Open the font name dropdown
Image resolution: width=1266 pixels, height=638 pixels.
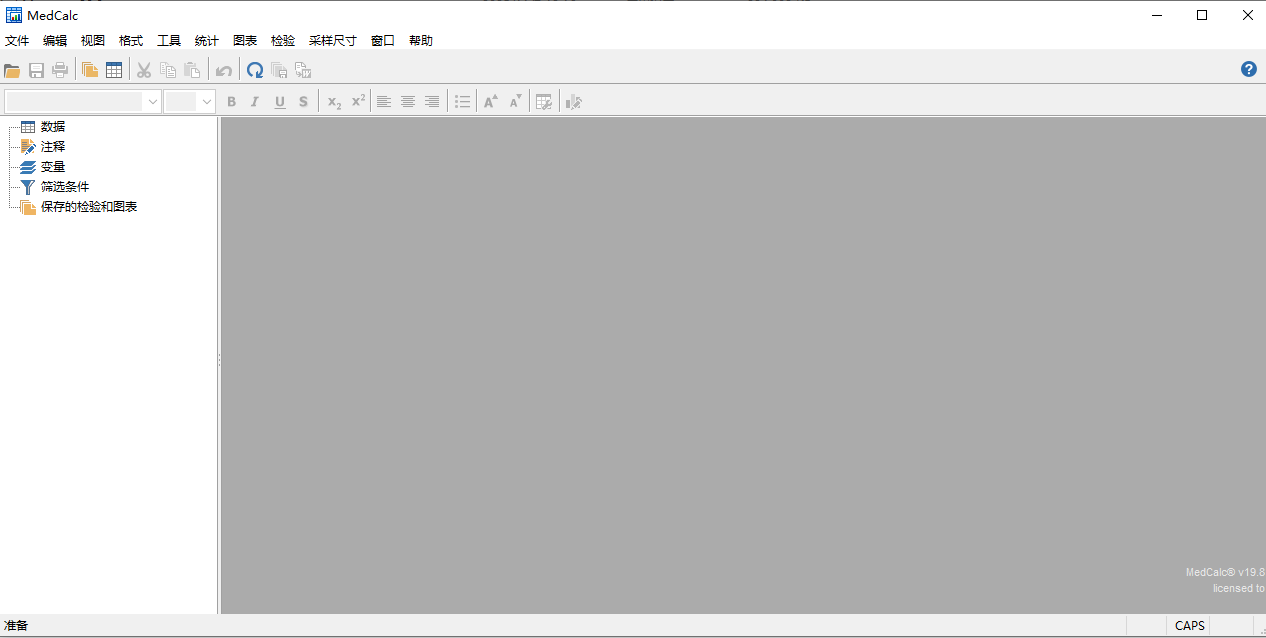coord(153,101)
